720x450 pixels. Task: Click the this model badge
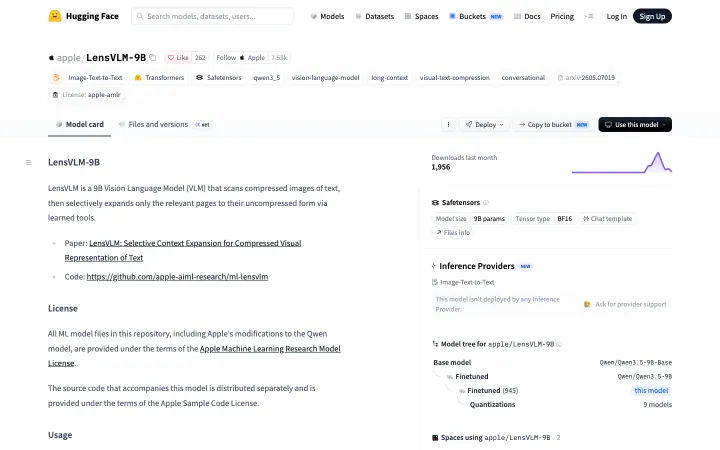(x=651, y=390)
